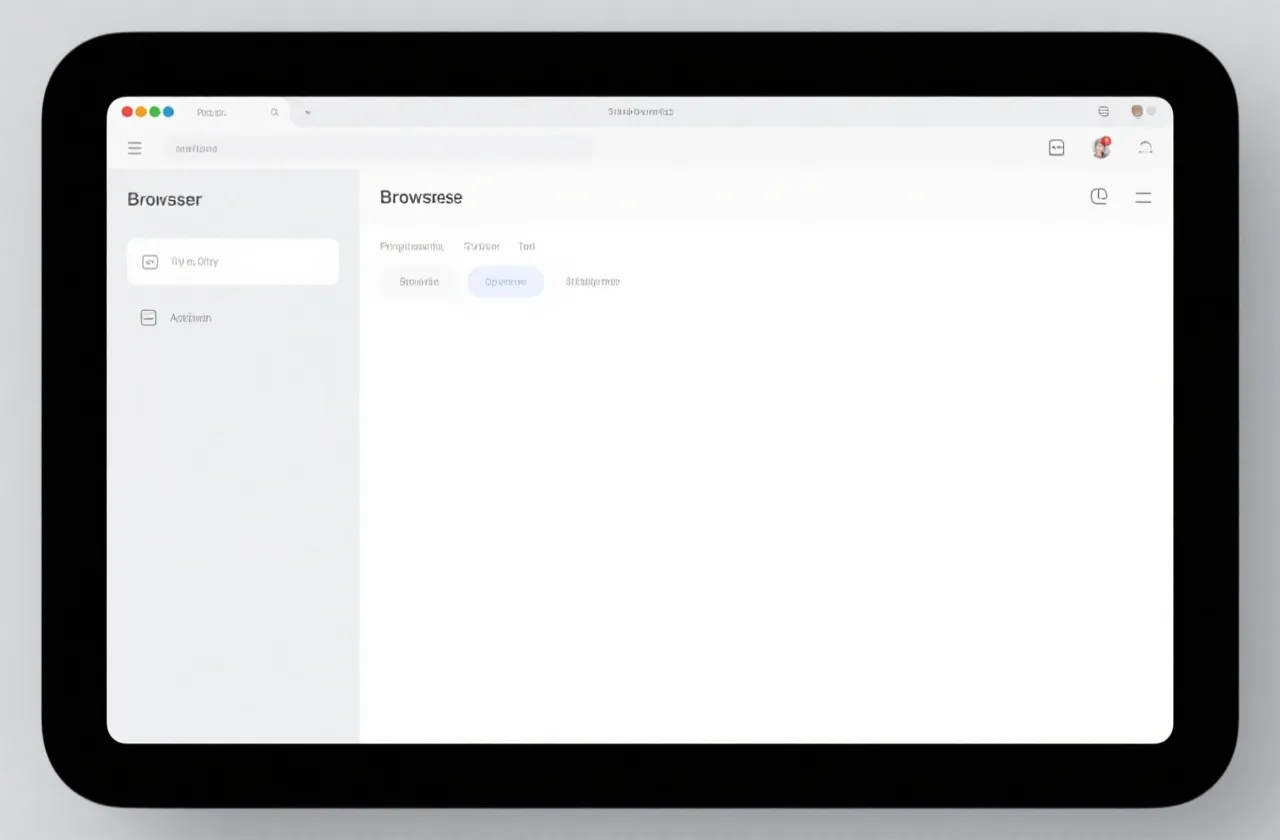Select the second sidebar item below the highlighted one
The width and height of the screenshot is (1280, 840).
click(190, 318)
